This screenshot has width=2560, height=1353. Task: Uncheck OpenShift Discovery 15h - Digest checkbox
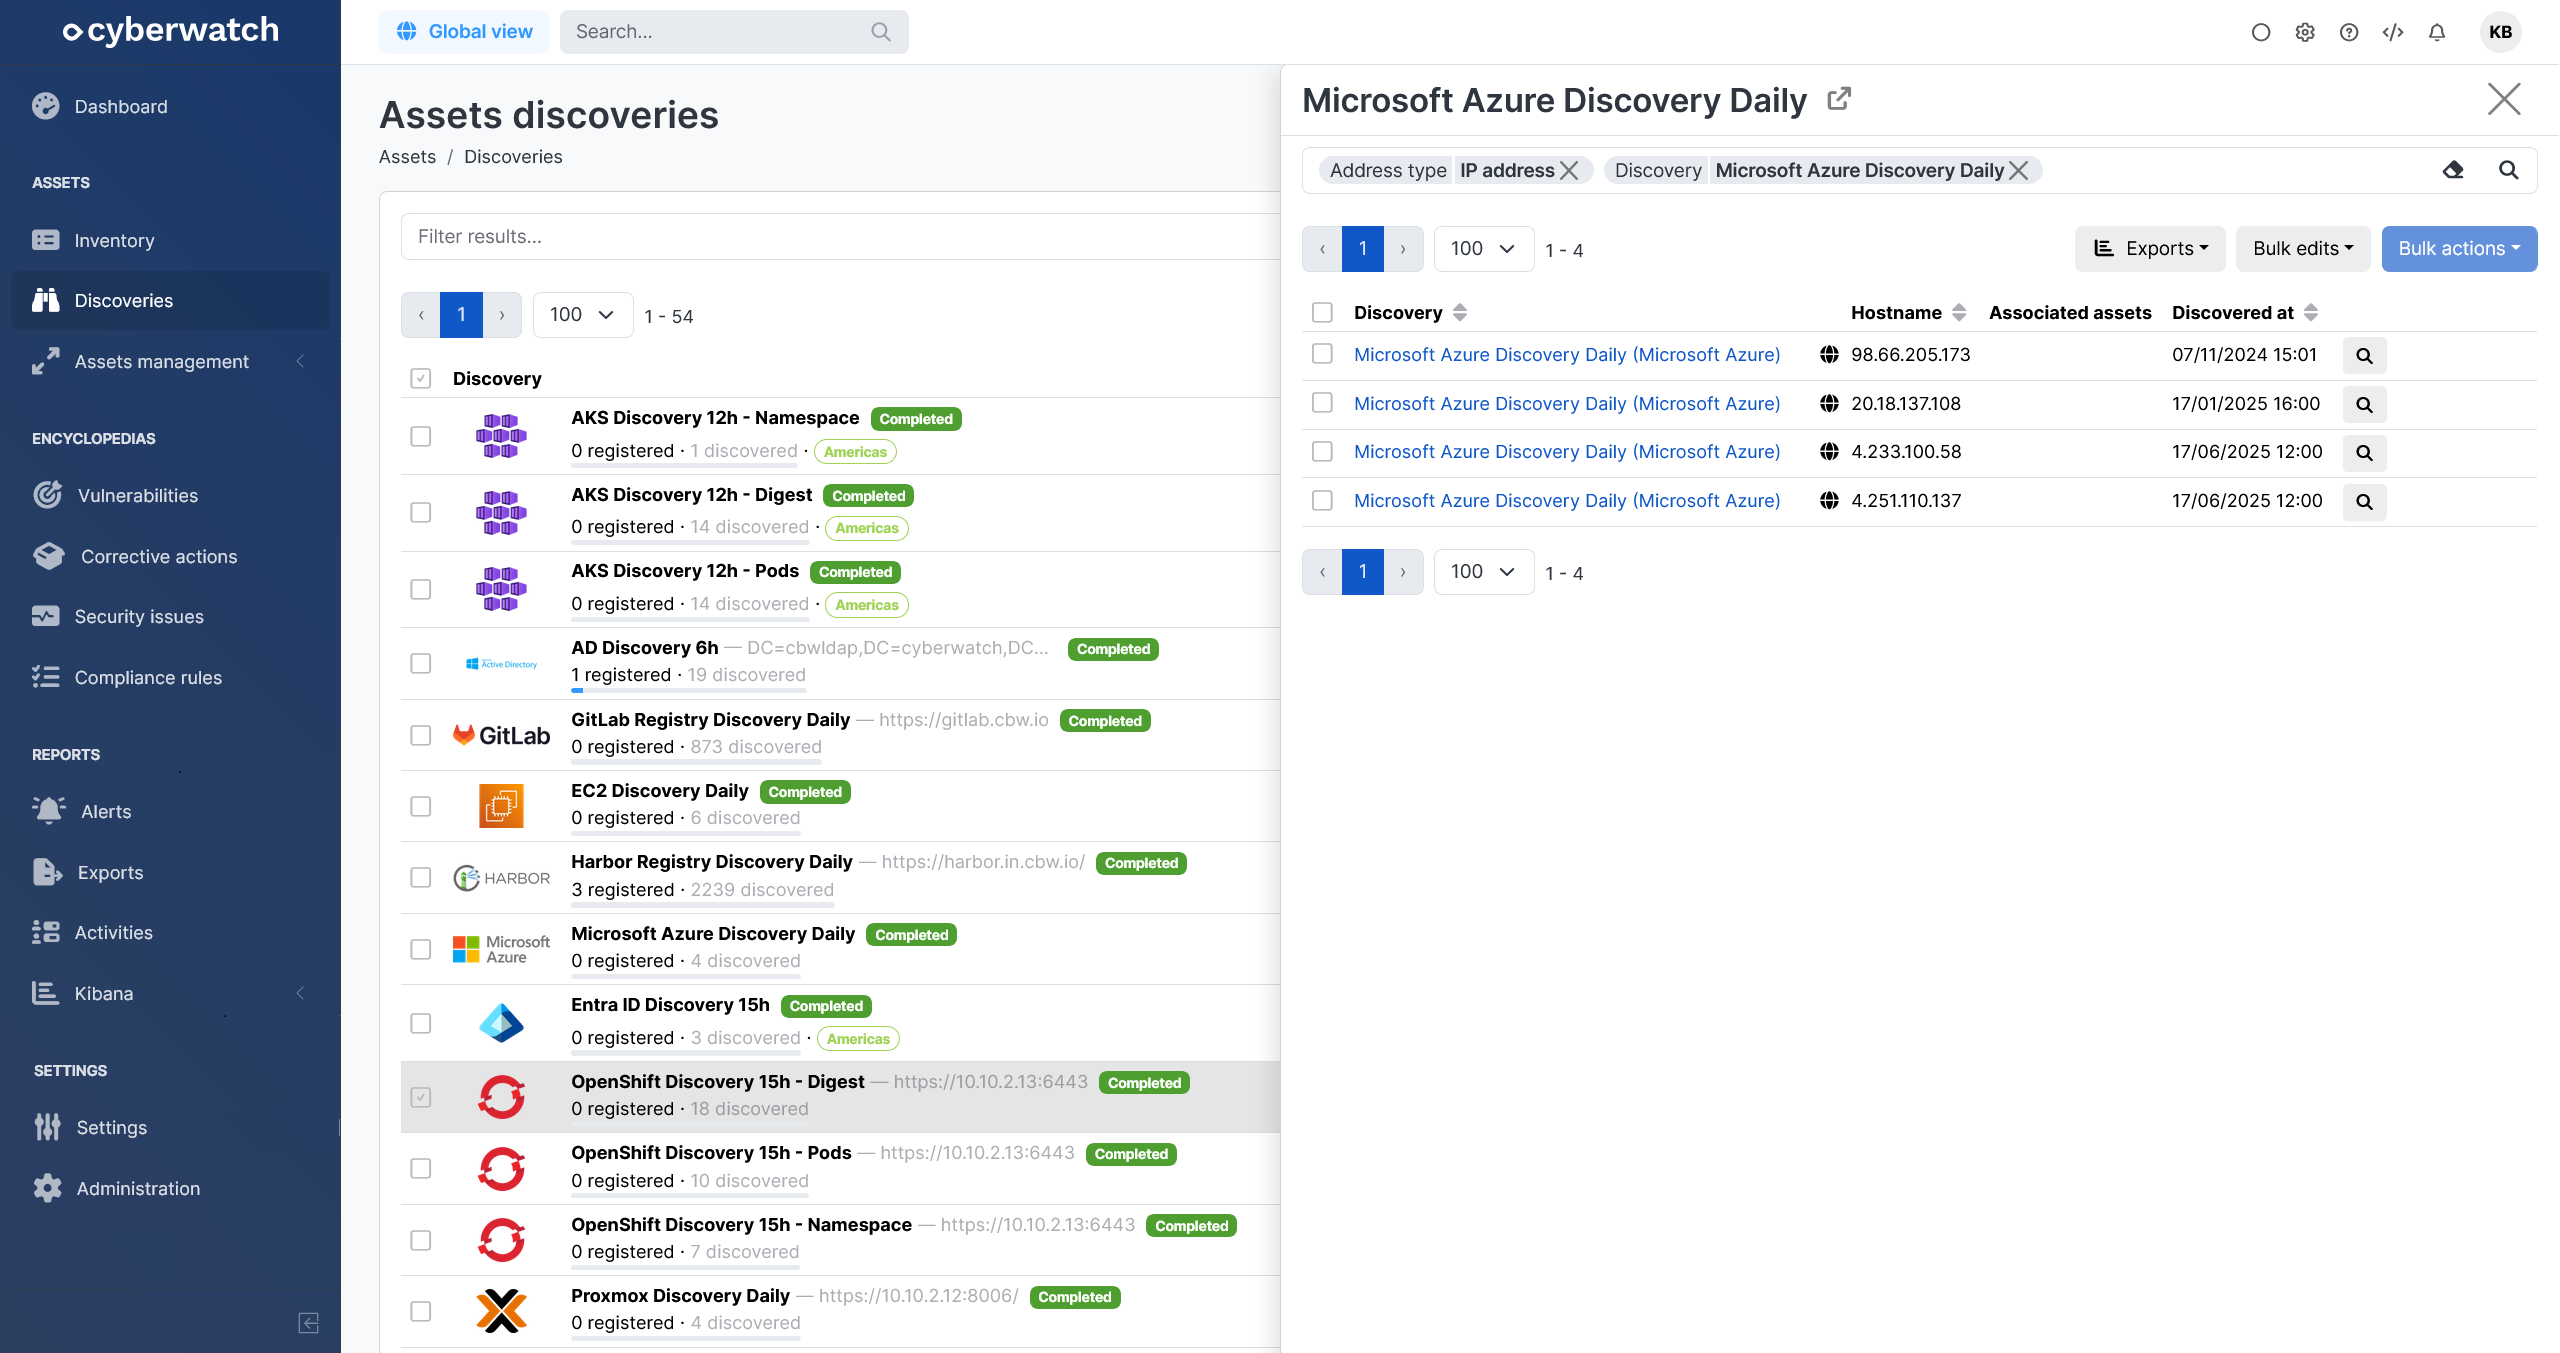click(421, 1097)
